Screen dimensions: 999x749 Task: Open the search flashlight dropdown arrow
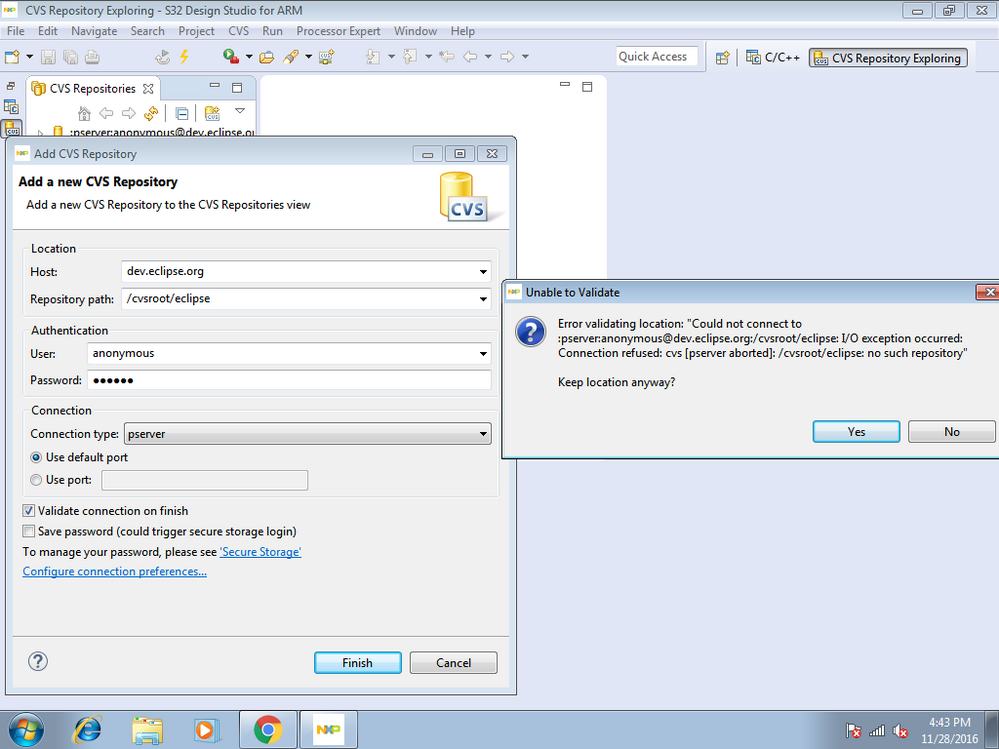tap(308, 57)
